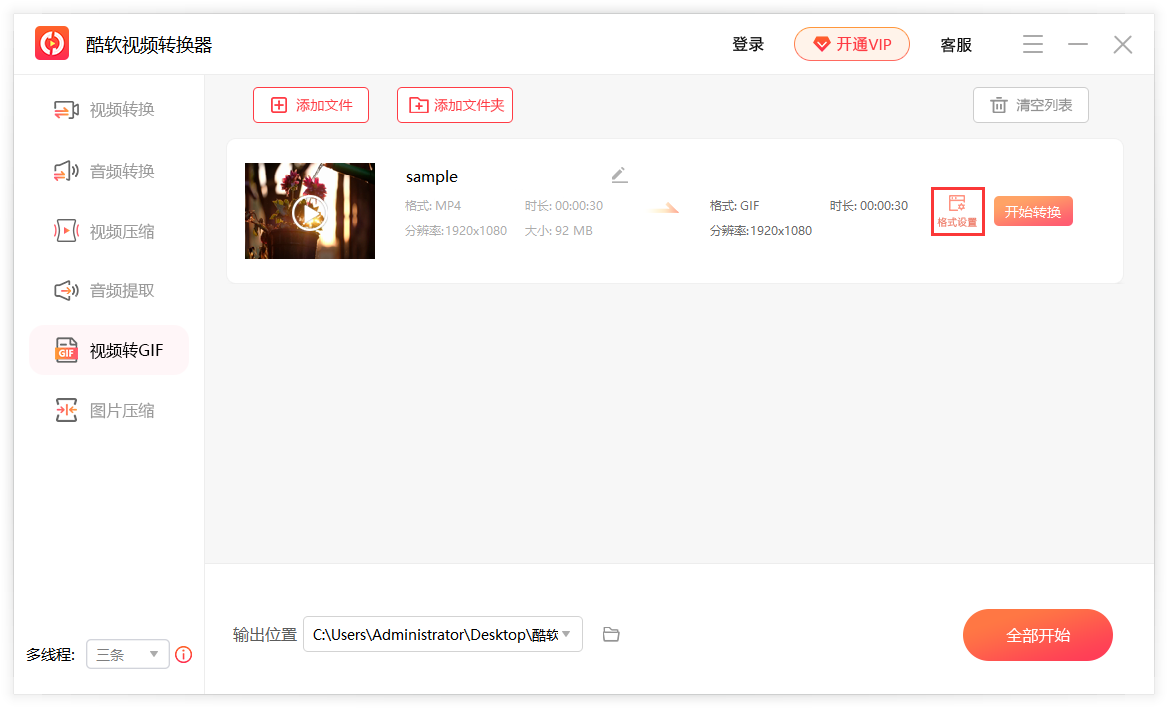Show multithread info icon

(183, 654)
